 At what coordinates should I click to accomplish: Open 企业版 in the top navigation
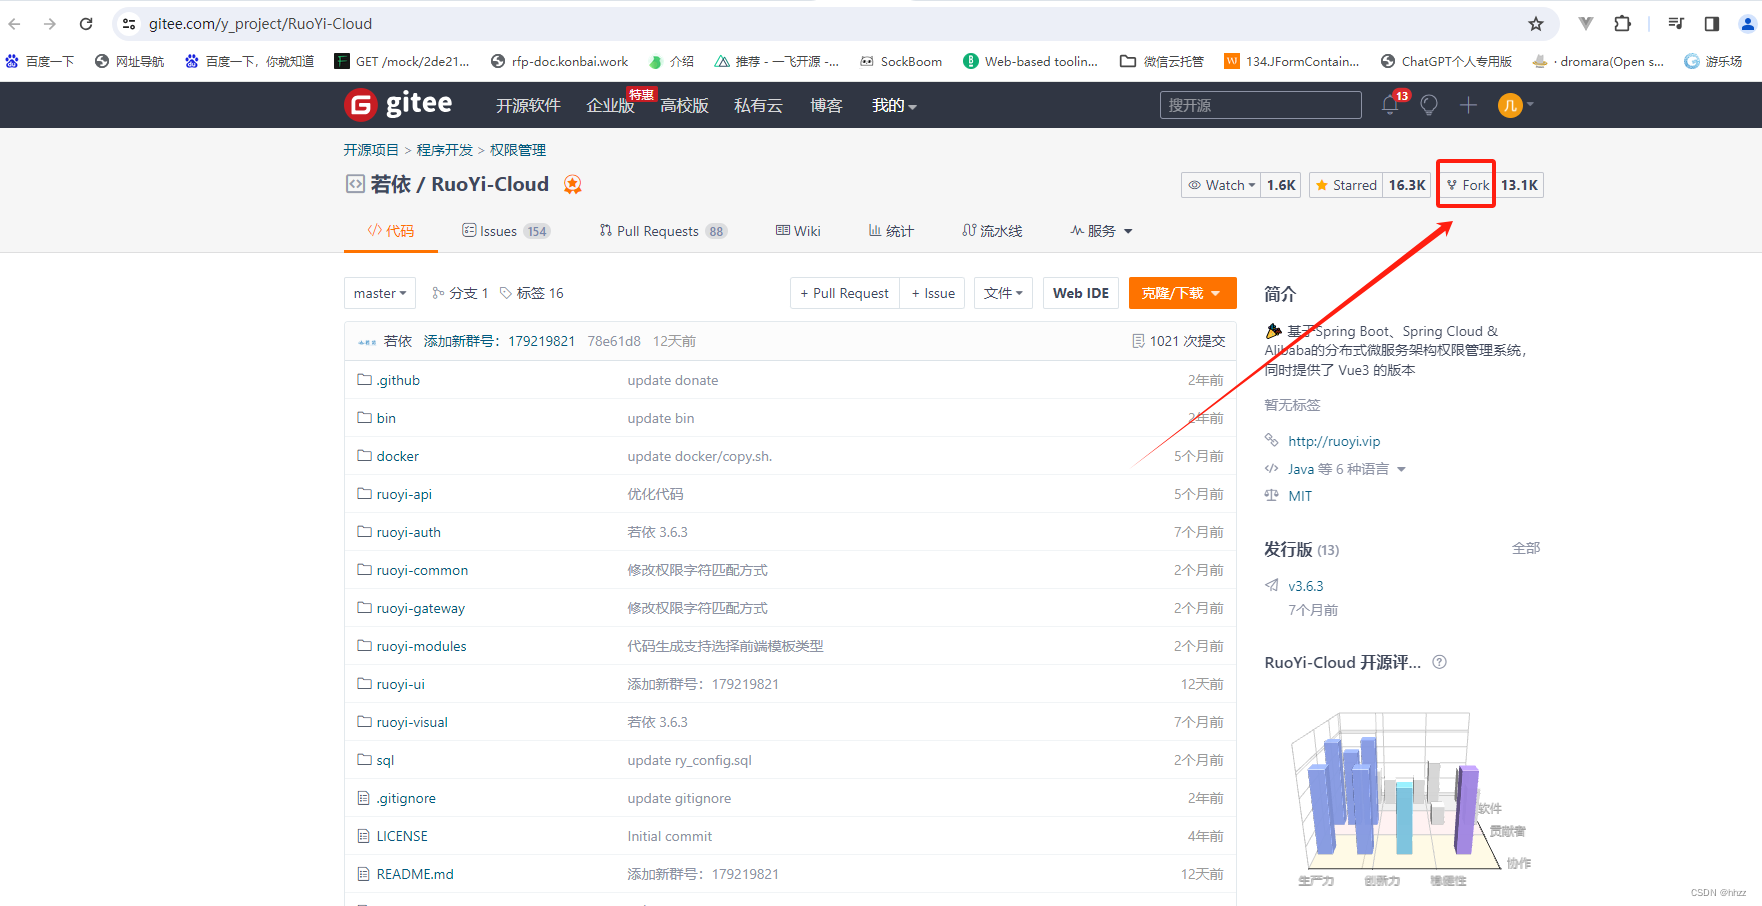pos(610,105)
